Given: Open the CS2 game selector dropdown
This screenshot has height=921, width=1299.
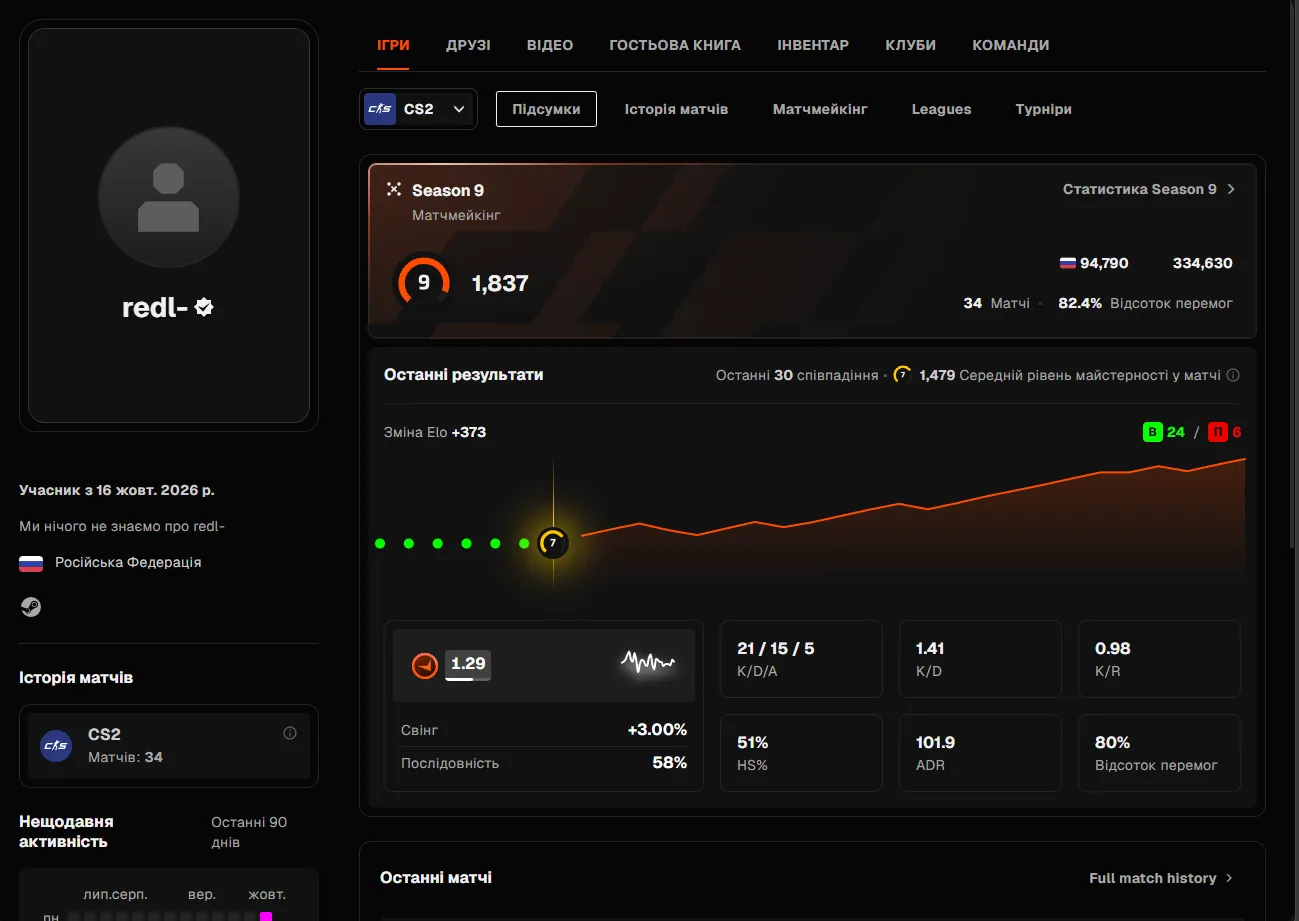Looking at the screenshot, I should point(418,109).
